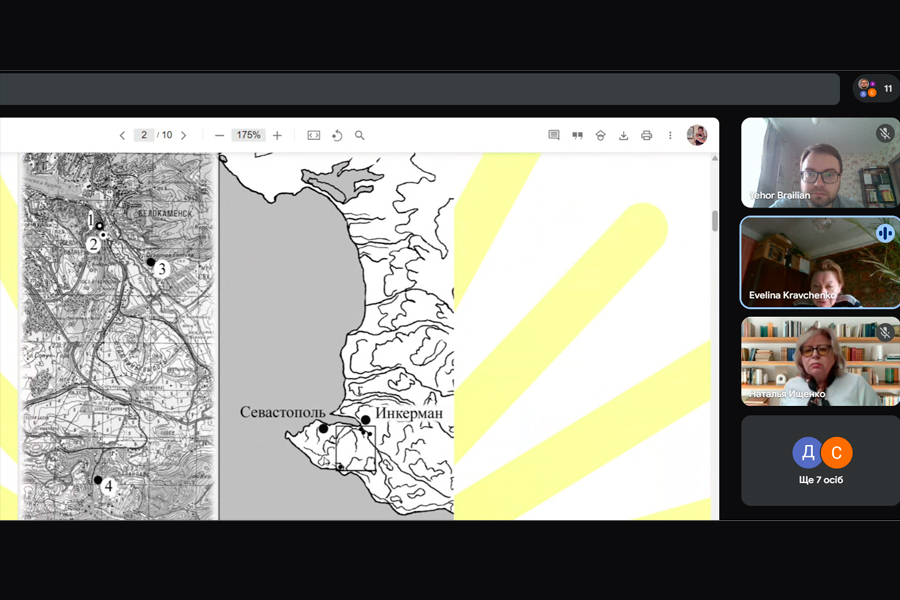The height and width of the screenshot is (600, 900).
Task: Select Evelina Kravchenko's video tile
Action: click(820, 262)
